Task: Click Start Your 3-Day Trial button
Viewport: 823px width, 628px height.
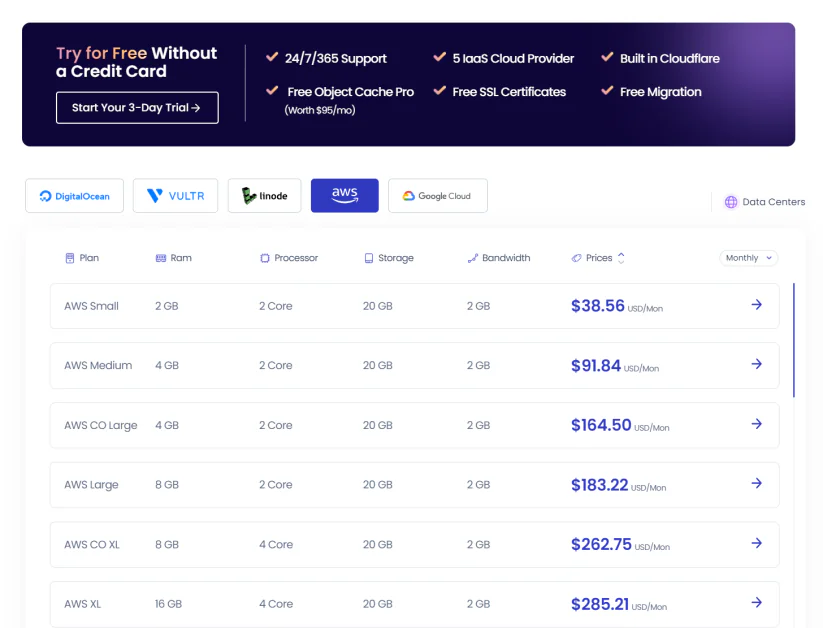Action: (137, 108)
